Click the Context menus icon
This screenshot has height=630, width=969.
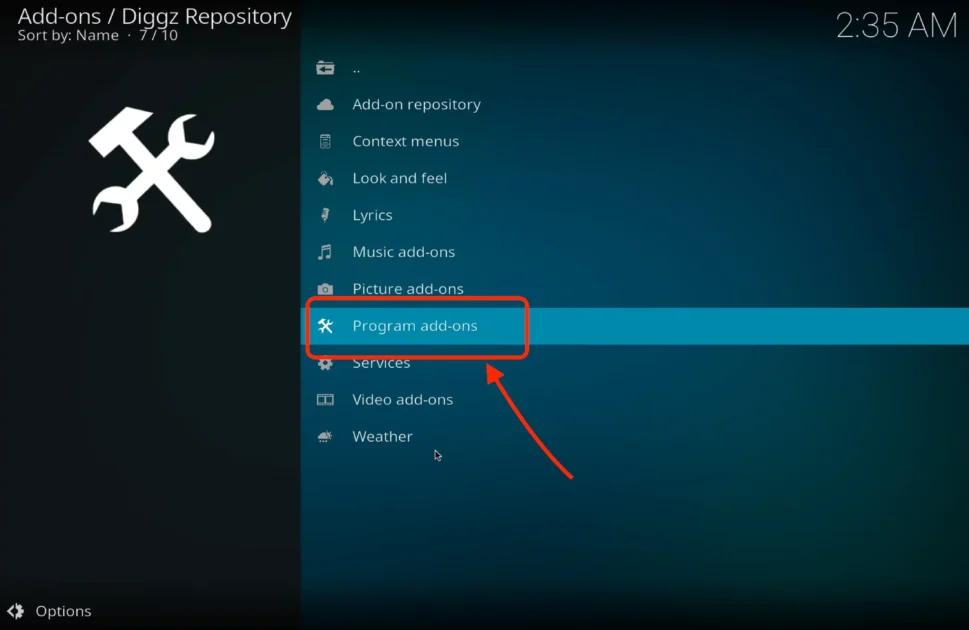pyautogui.click(x=325, y=141)
